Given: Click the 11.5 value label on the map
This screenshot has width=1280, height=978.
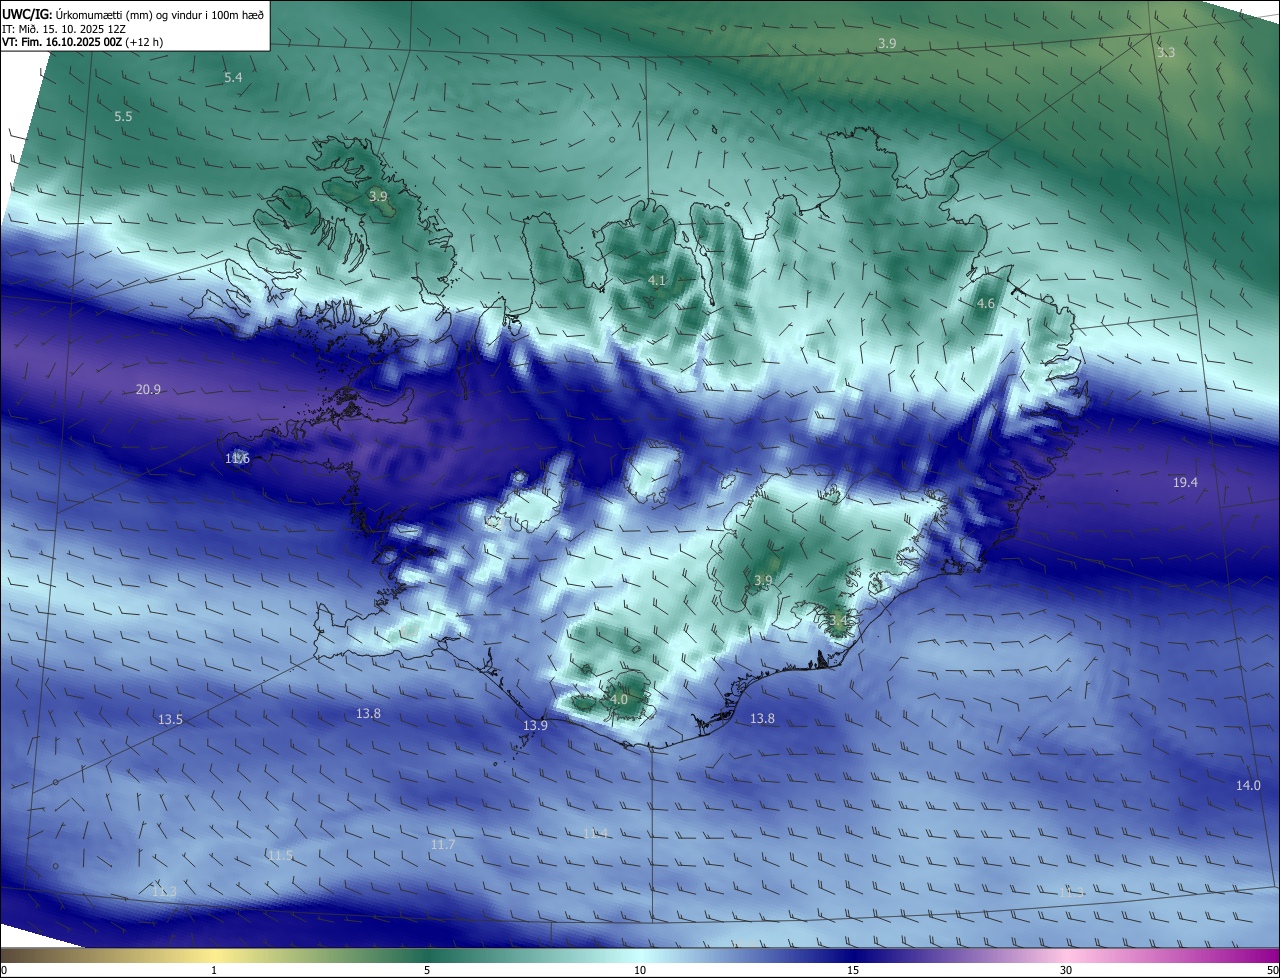Looking at the screenshot, I should tap(280, 855).
